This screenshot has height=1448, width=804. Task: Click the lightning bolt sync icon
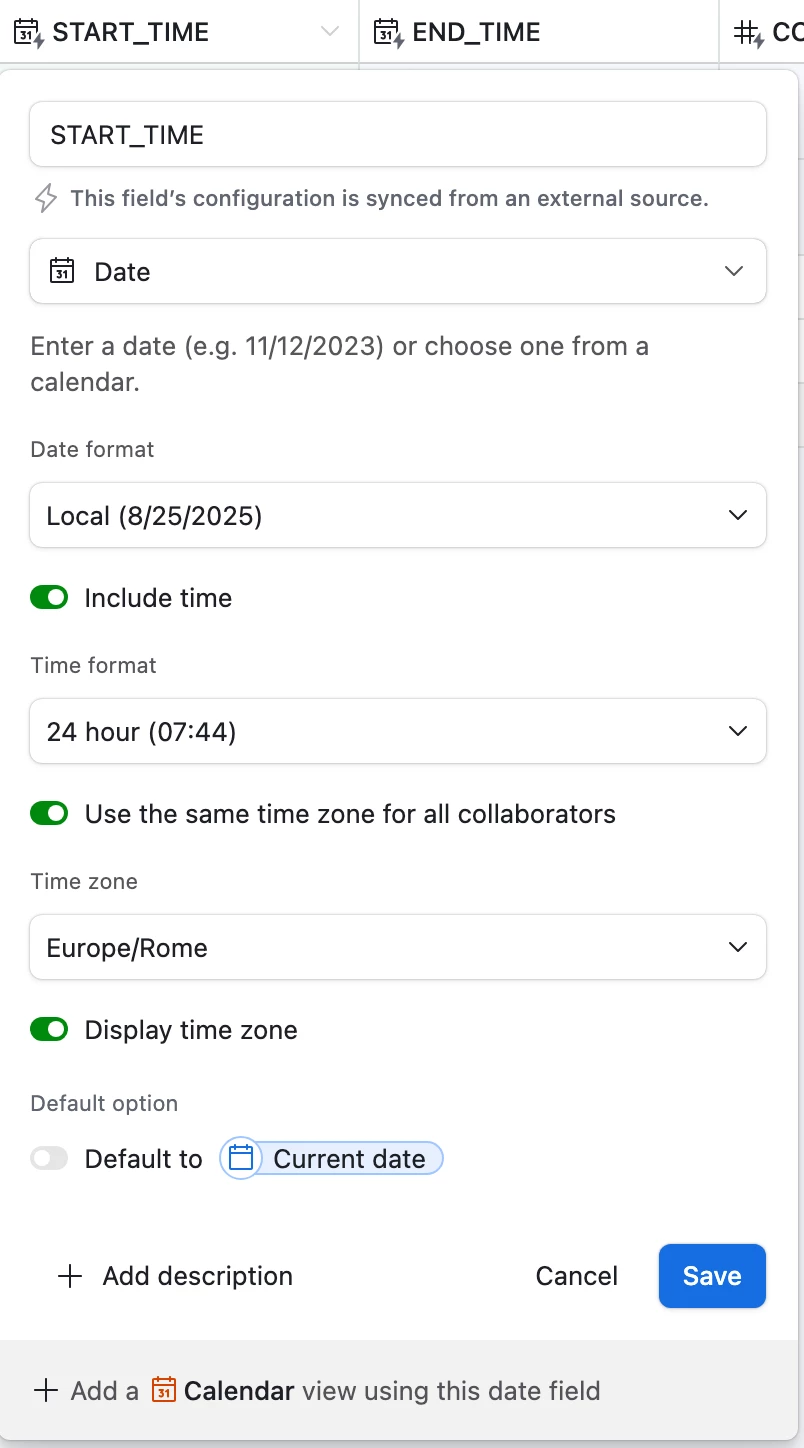click(46, 198)
